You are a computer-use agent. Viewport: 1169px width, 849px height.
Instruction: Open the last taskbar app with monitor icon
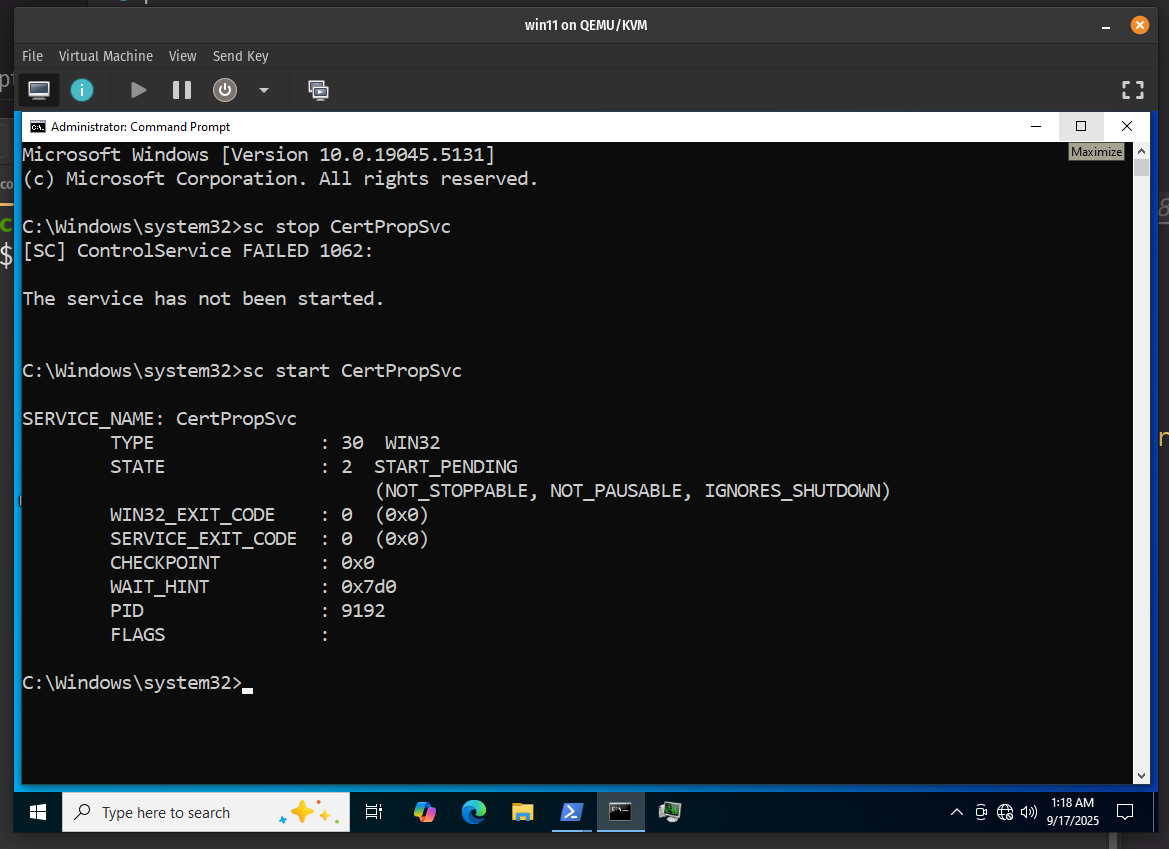click(x=669, y=812)
